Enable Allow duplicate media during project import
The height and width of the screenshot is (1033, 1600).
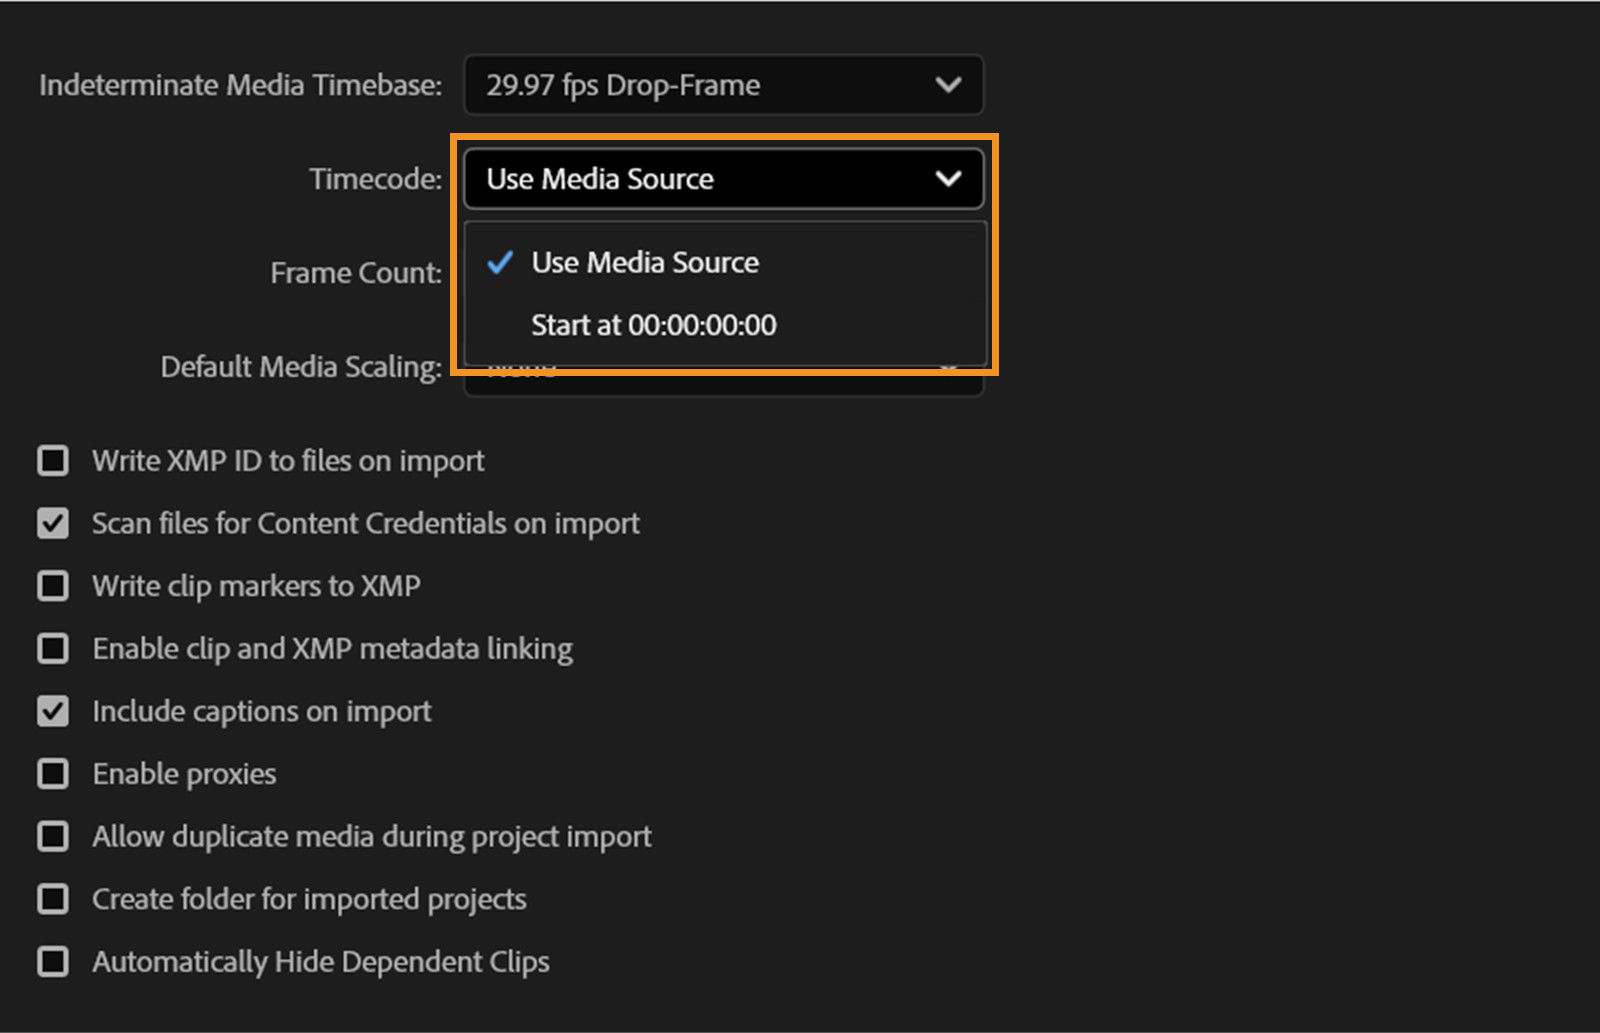[53, 836]
